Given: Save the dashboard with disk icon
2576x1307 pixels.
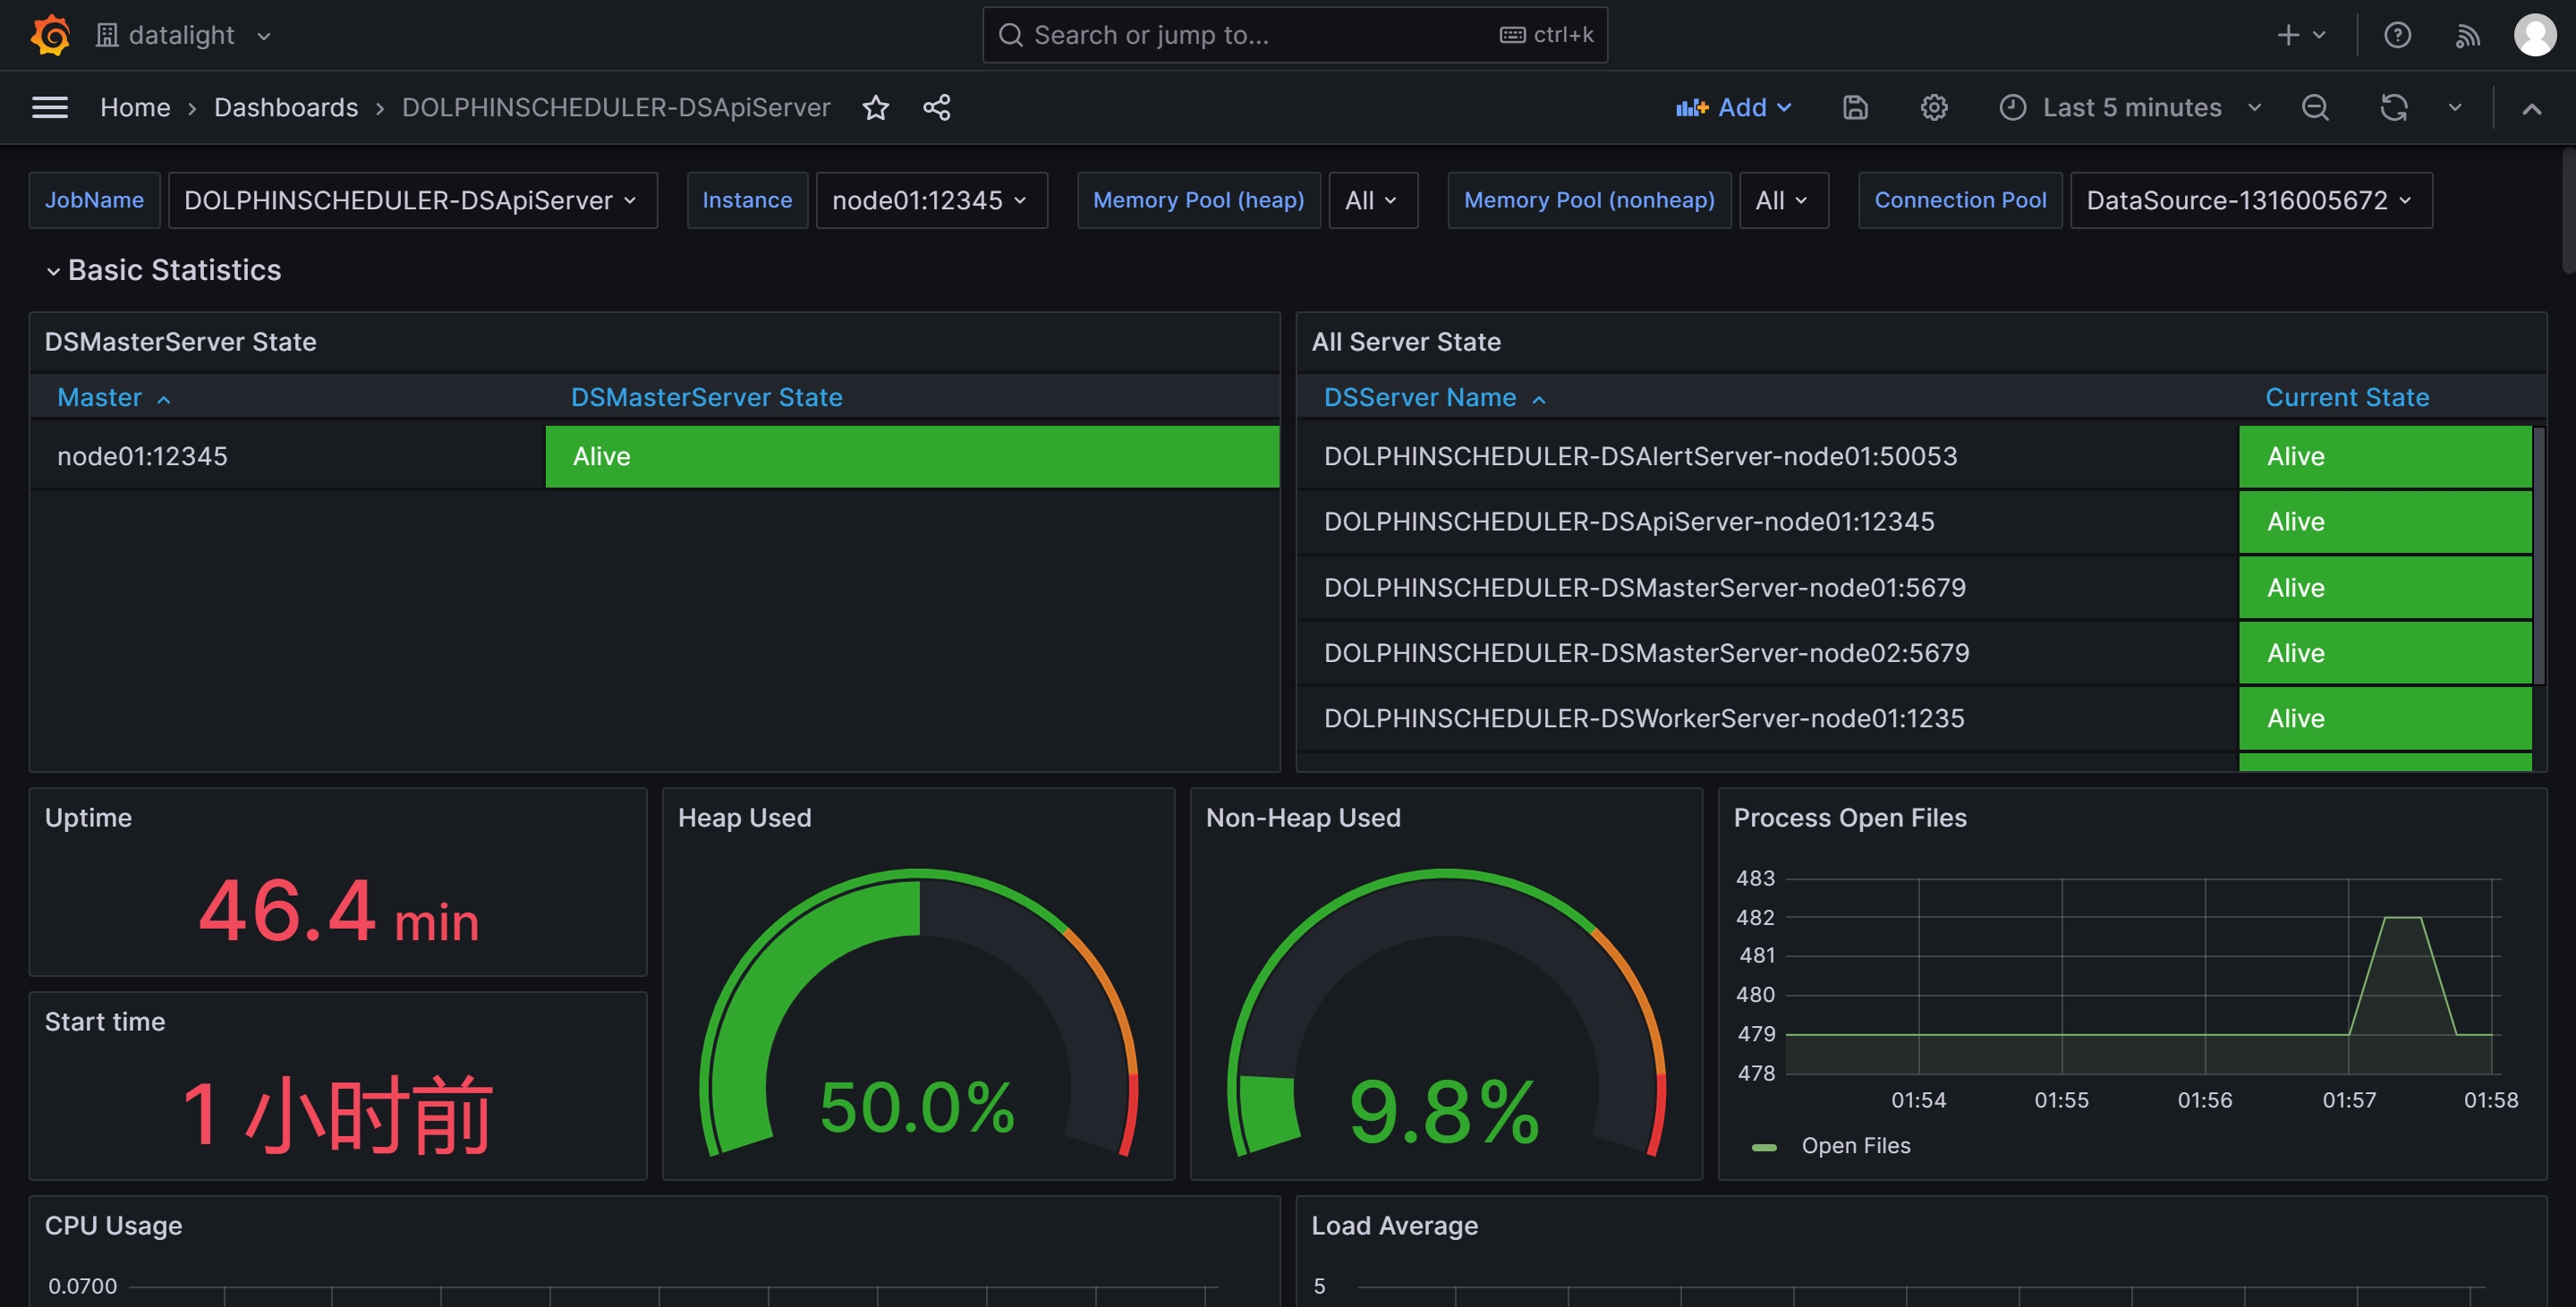Looking at the screenshot, I should tap(1855, 107).
